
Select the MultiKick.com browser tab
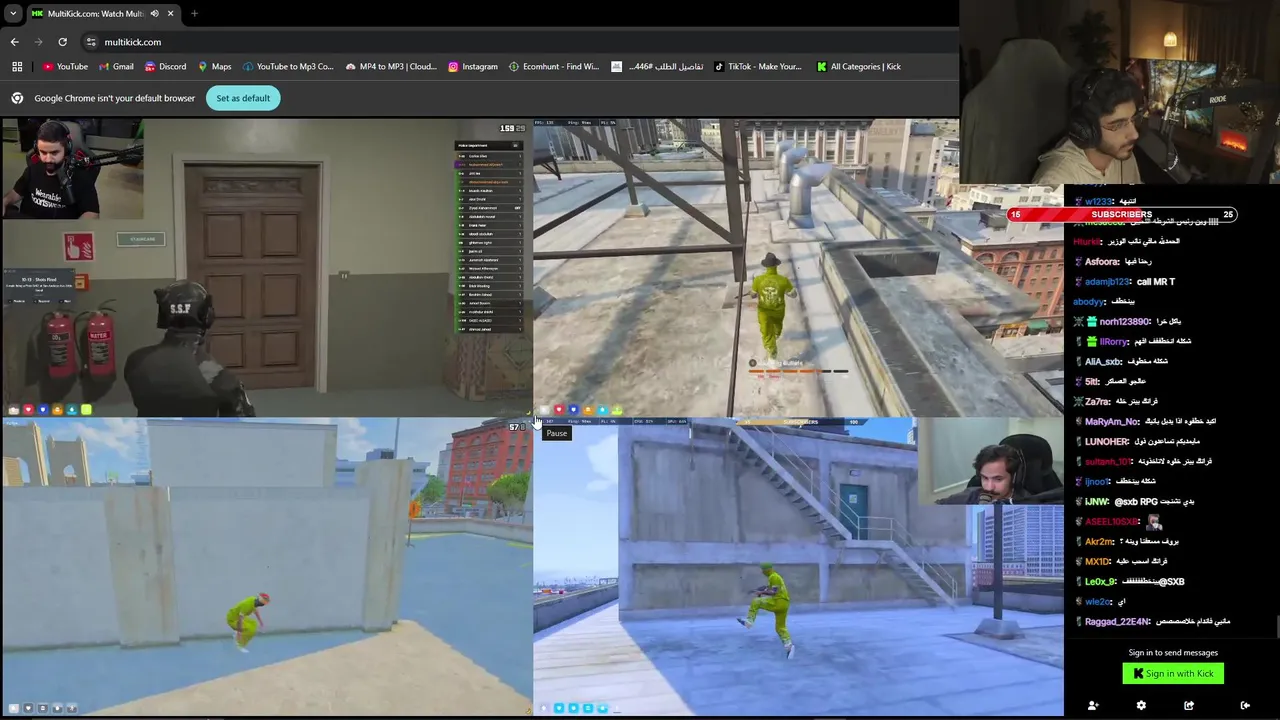pos(103,14)
